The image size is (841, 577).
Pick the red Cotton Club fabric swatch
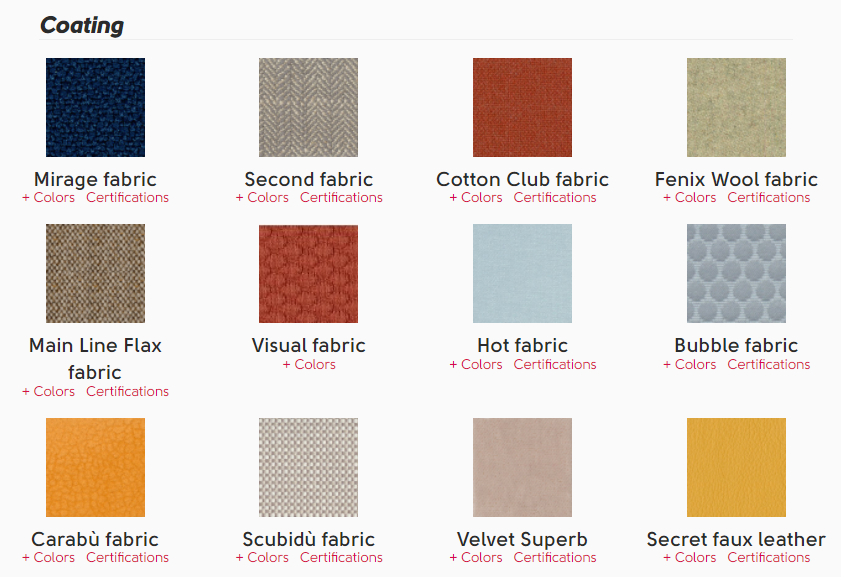[522, 107]
